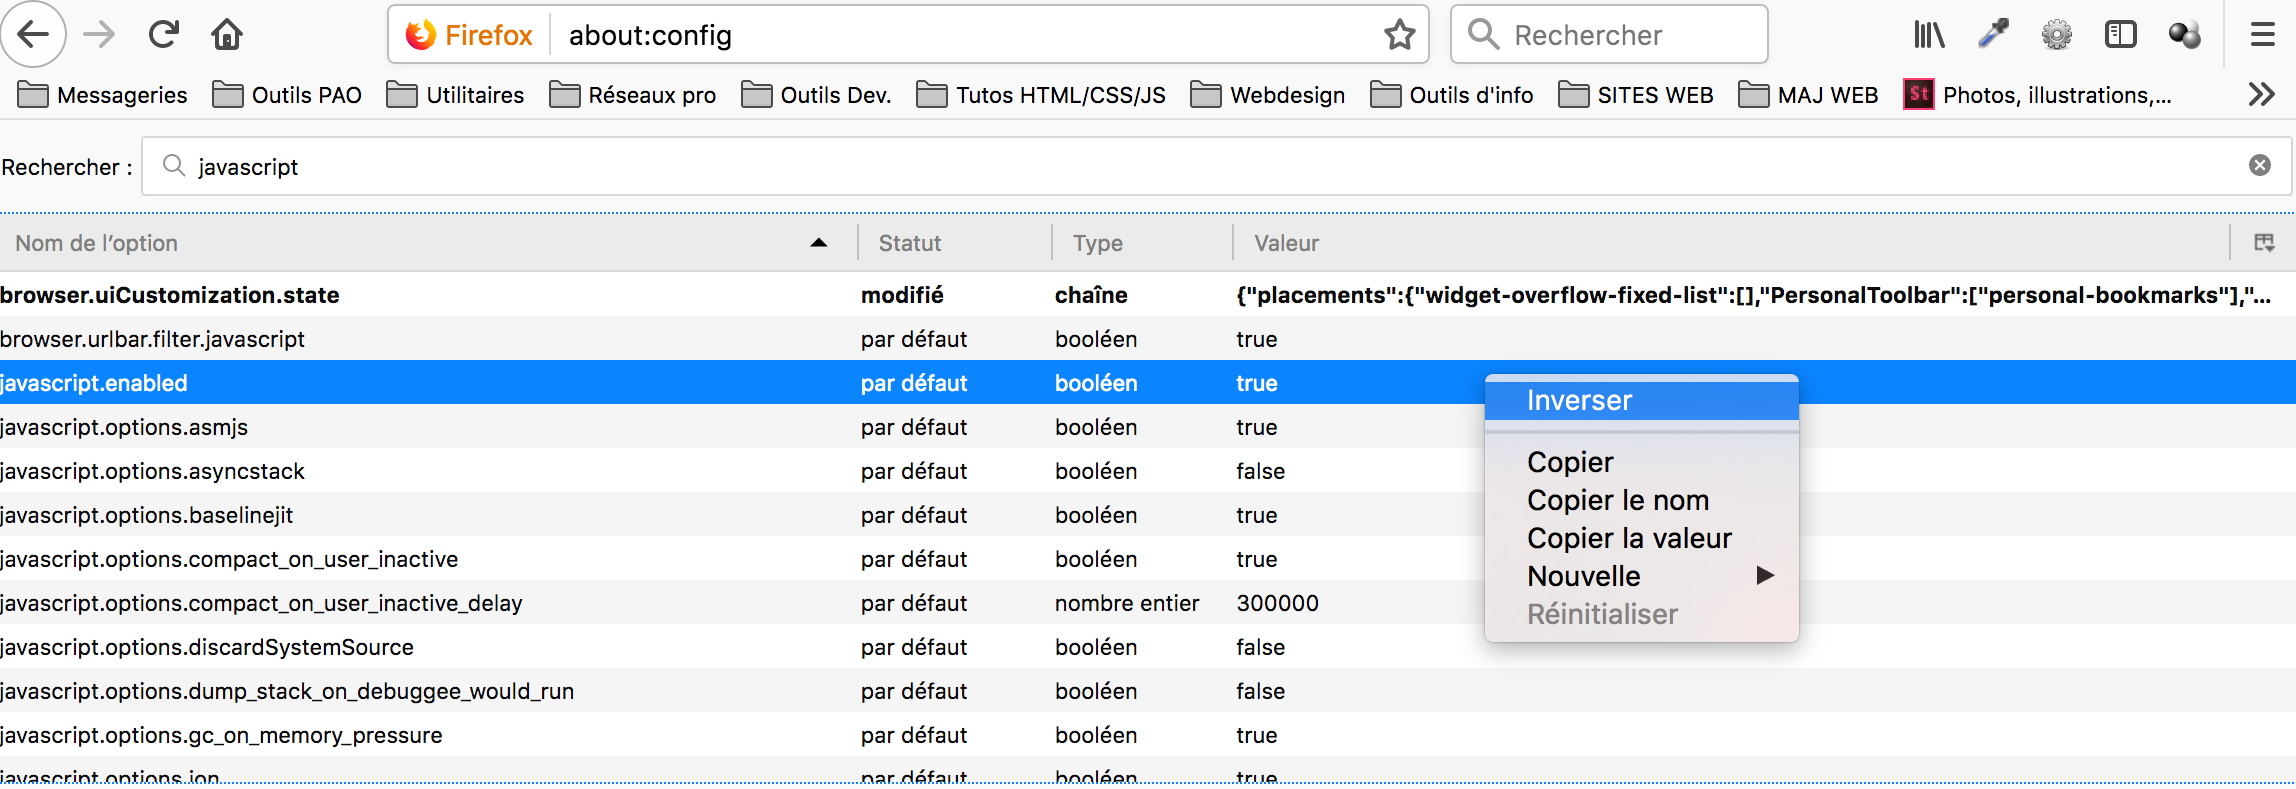Screen dimensions: 2296x789
Task: Go back with the back arrow button
Action: tap(33, 35)
